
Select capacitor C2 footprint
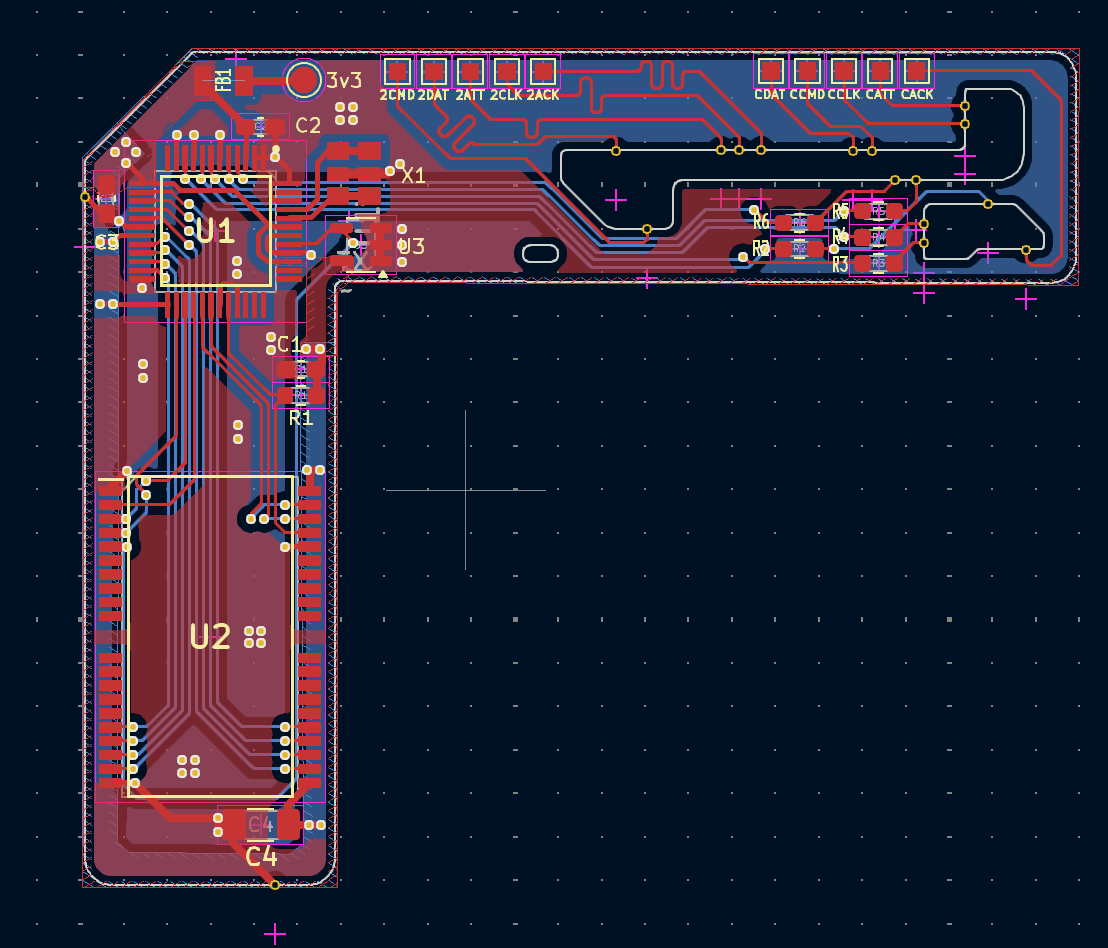(x=260, y=128)
